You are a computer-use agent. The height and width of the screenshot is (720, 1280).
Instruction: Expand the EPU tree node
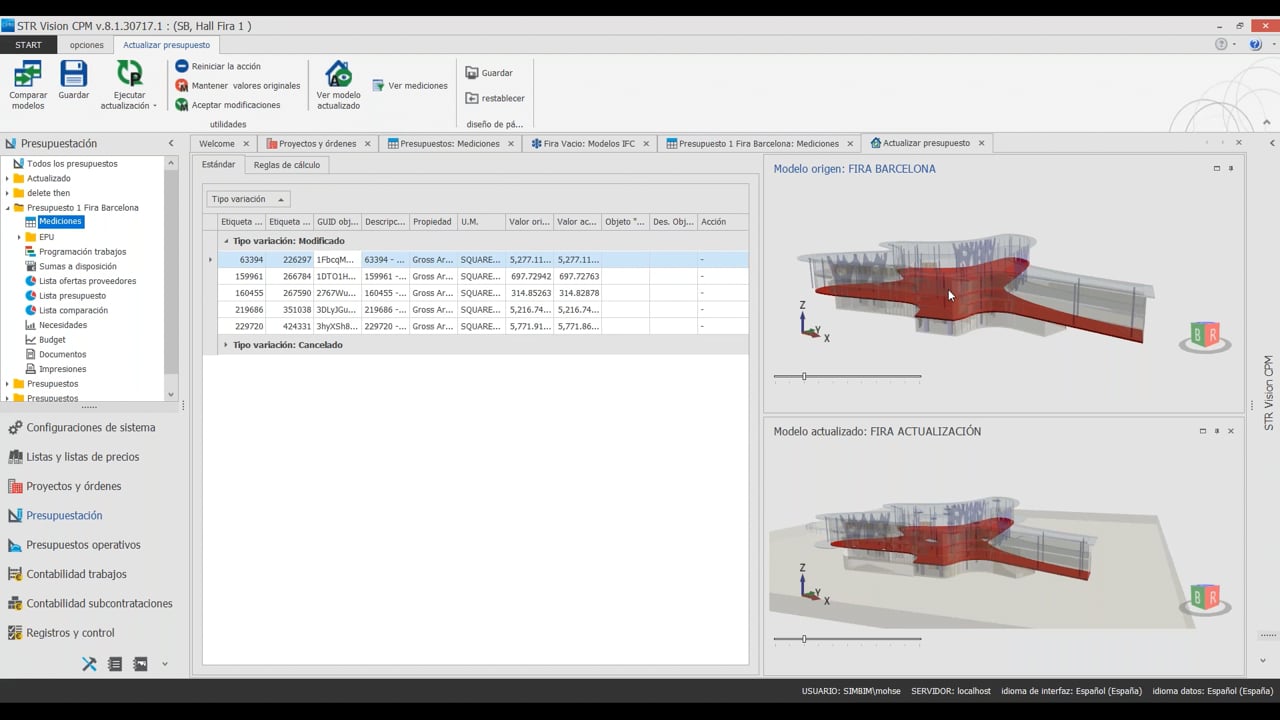pos(19,237)
